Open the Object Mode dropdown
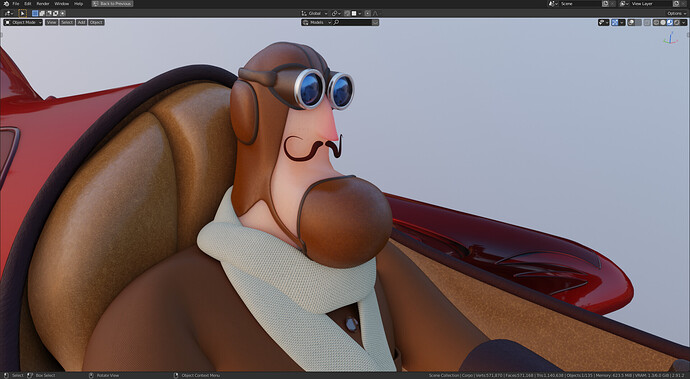The image size is (690, 379). pyautogui.click(x=23, y=22)
